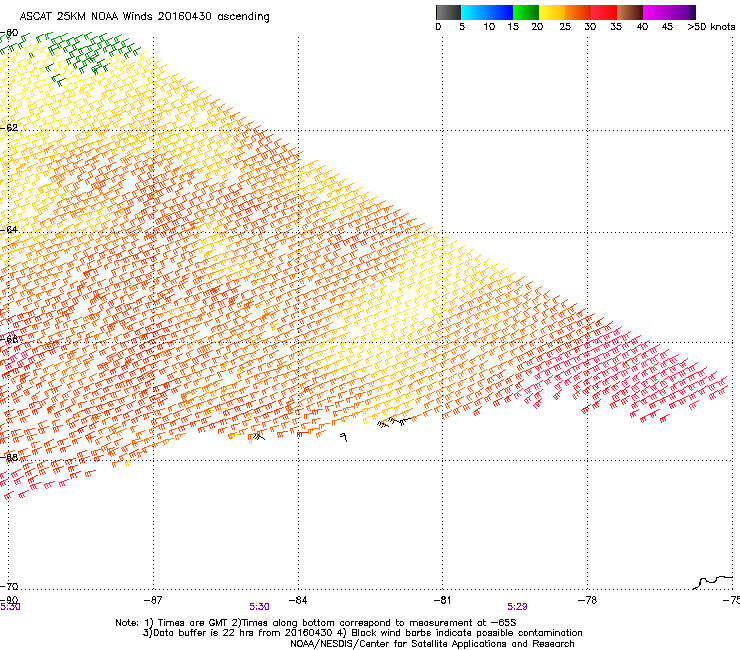Click the chart title 'ASCAT 25KM NOAA Winds 20160430 ascending'
The width and height of the screenshot is (740, 650).
[x=144, y=17]
